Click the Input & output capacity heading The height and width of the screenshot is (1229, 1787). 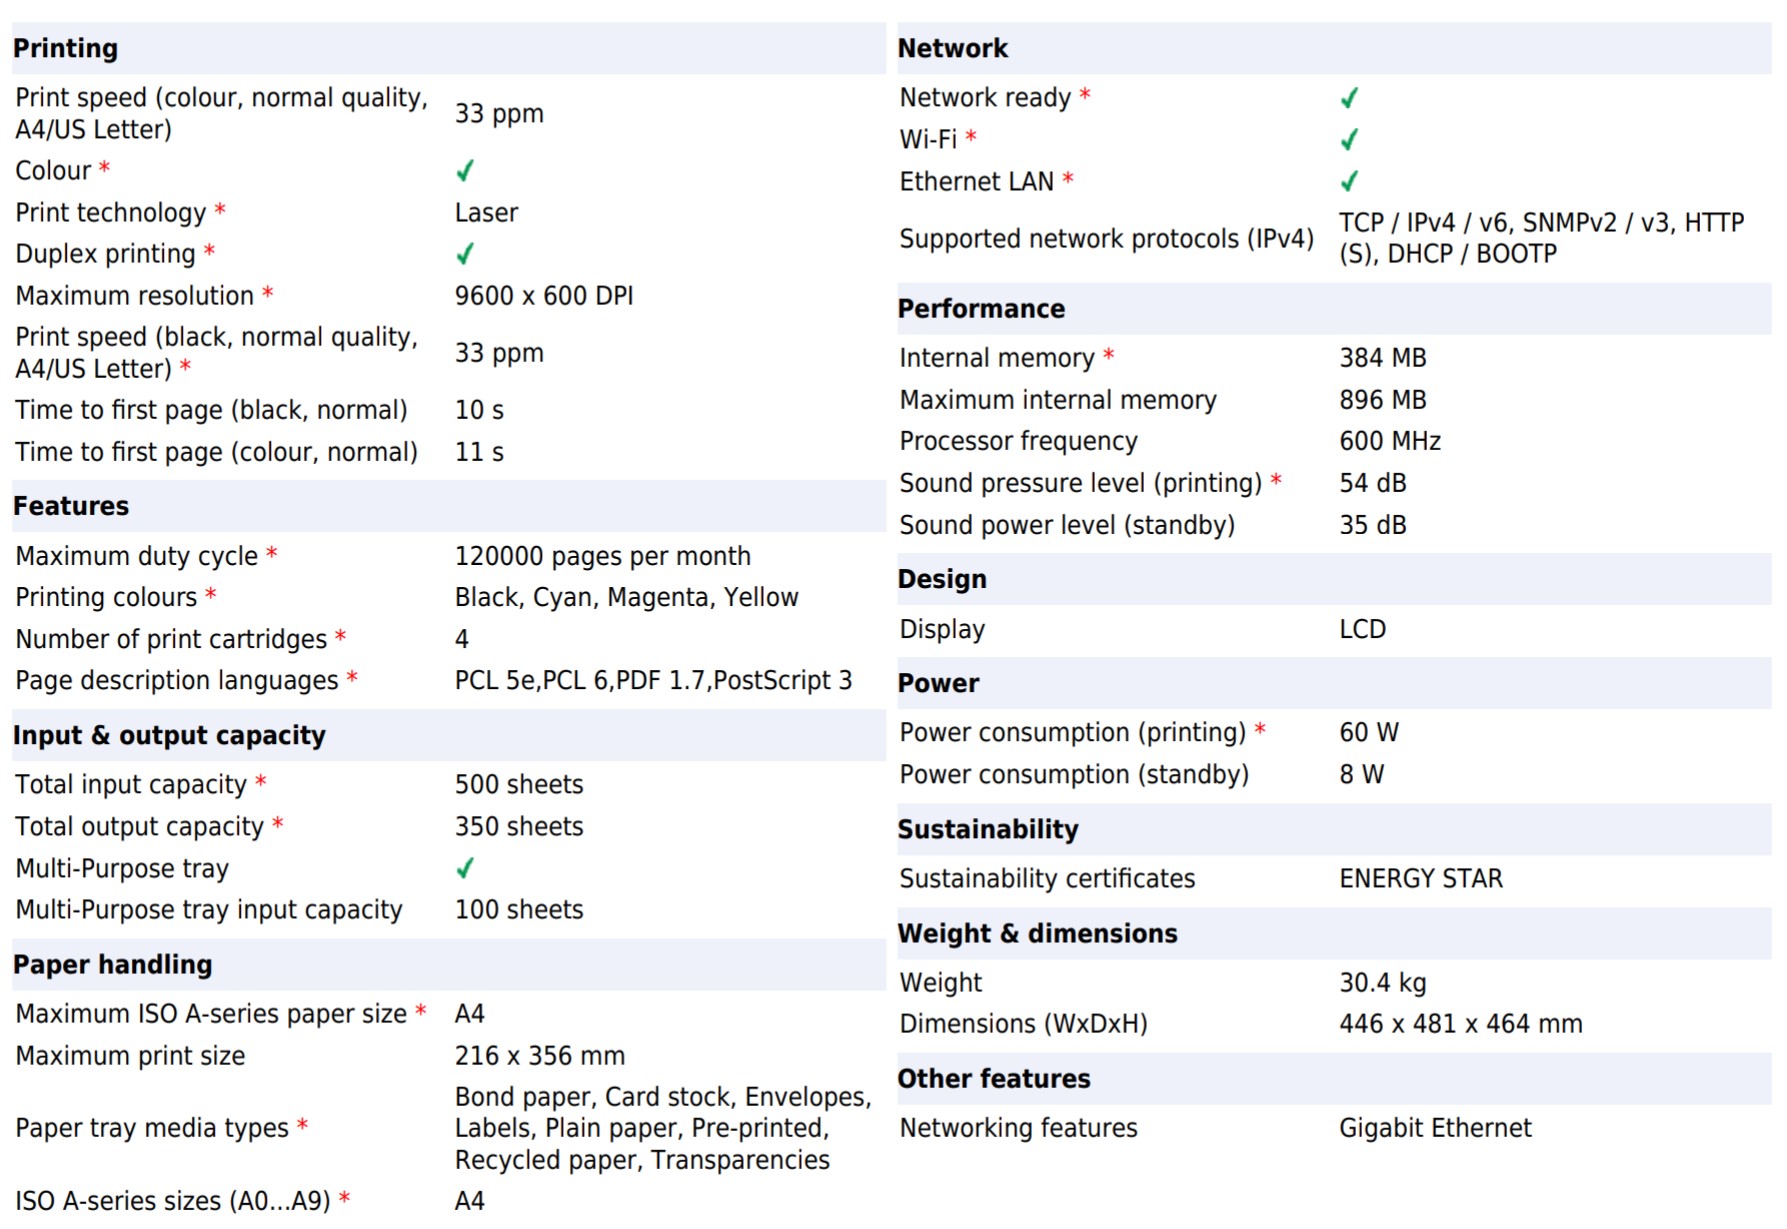coord(169,735)
